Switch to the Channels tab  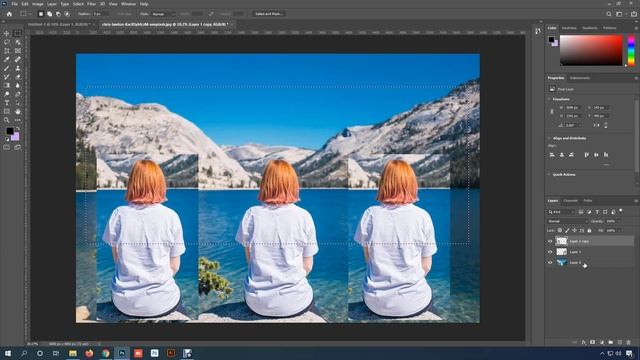[571, 201]
